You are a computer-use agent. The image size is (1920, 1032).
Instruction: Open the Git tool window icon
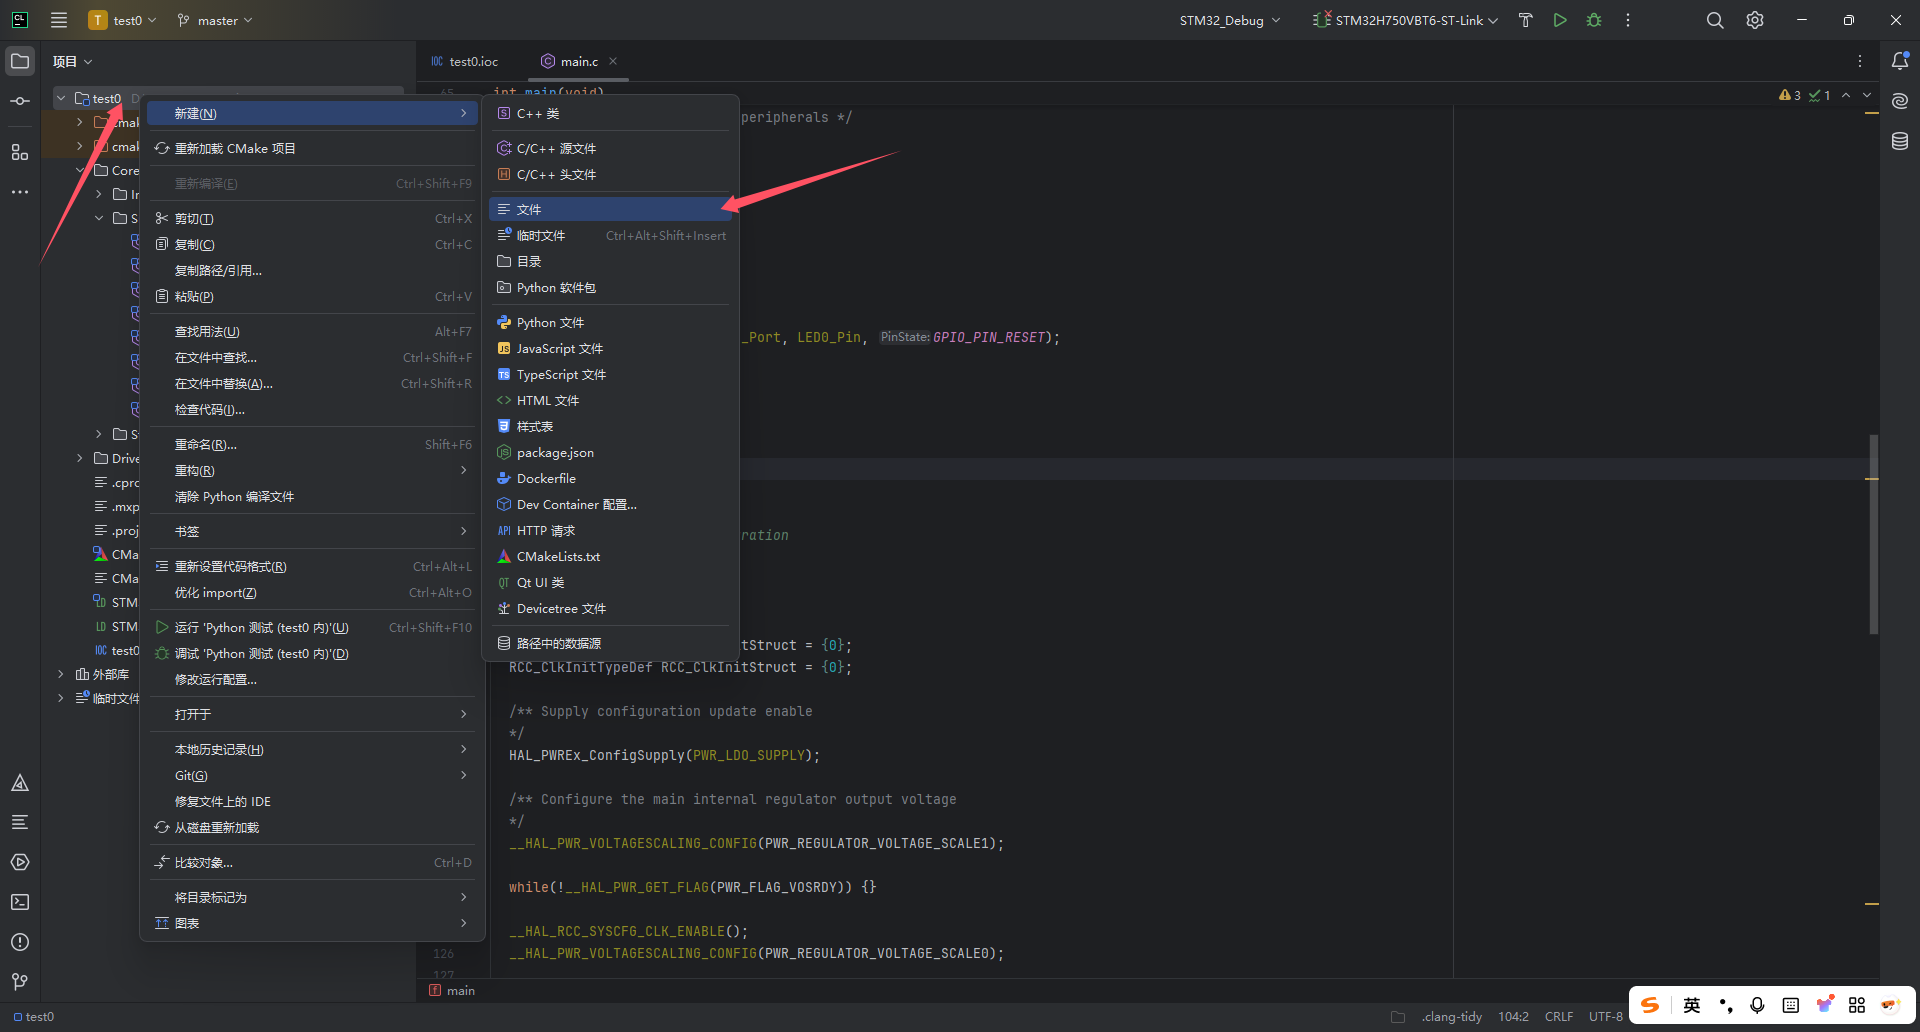20,982
